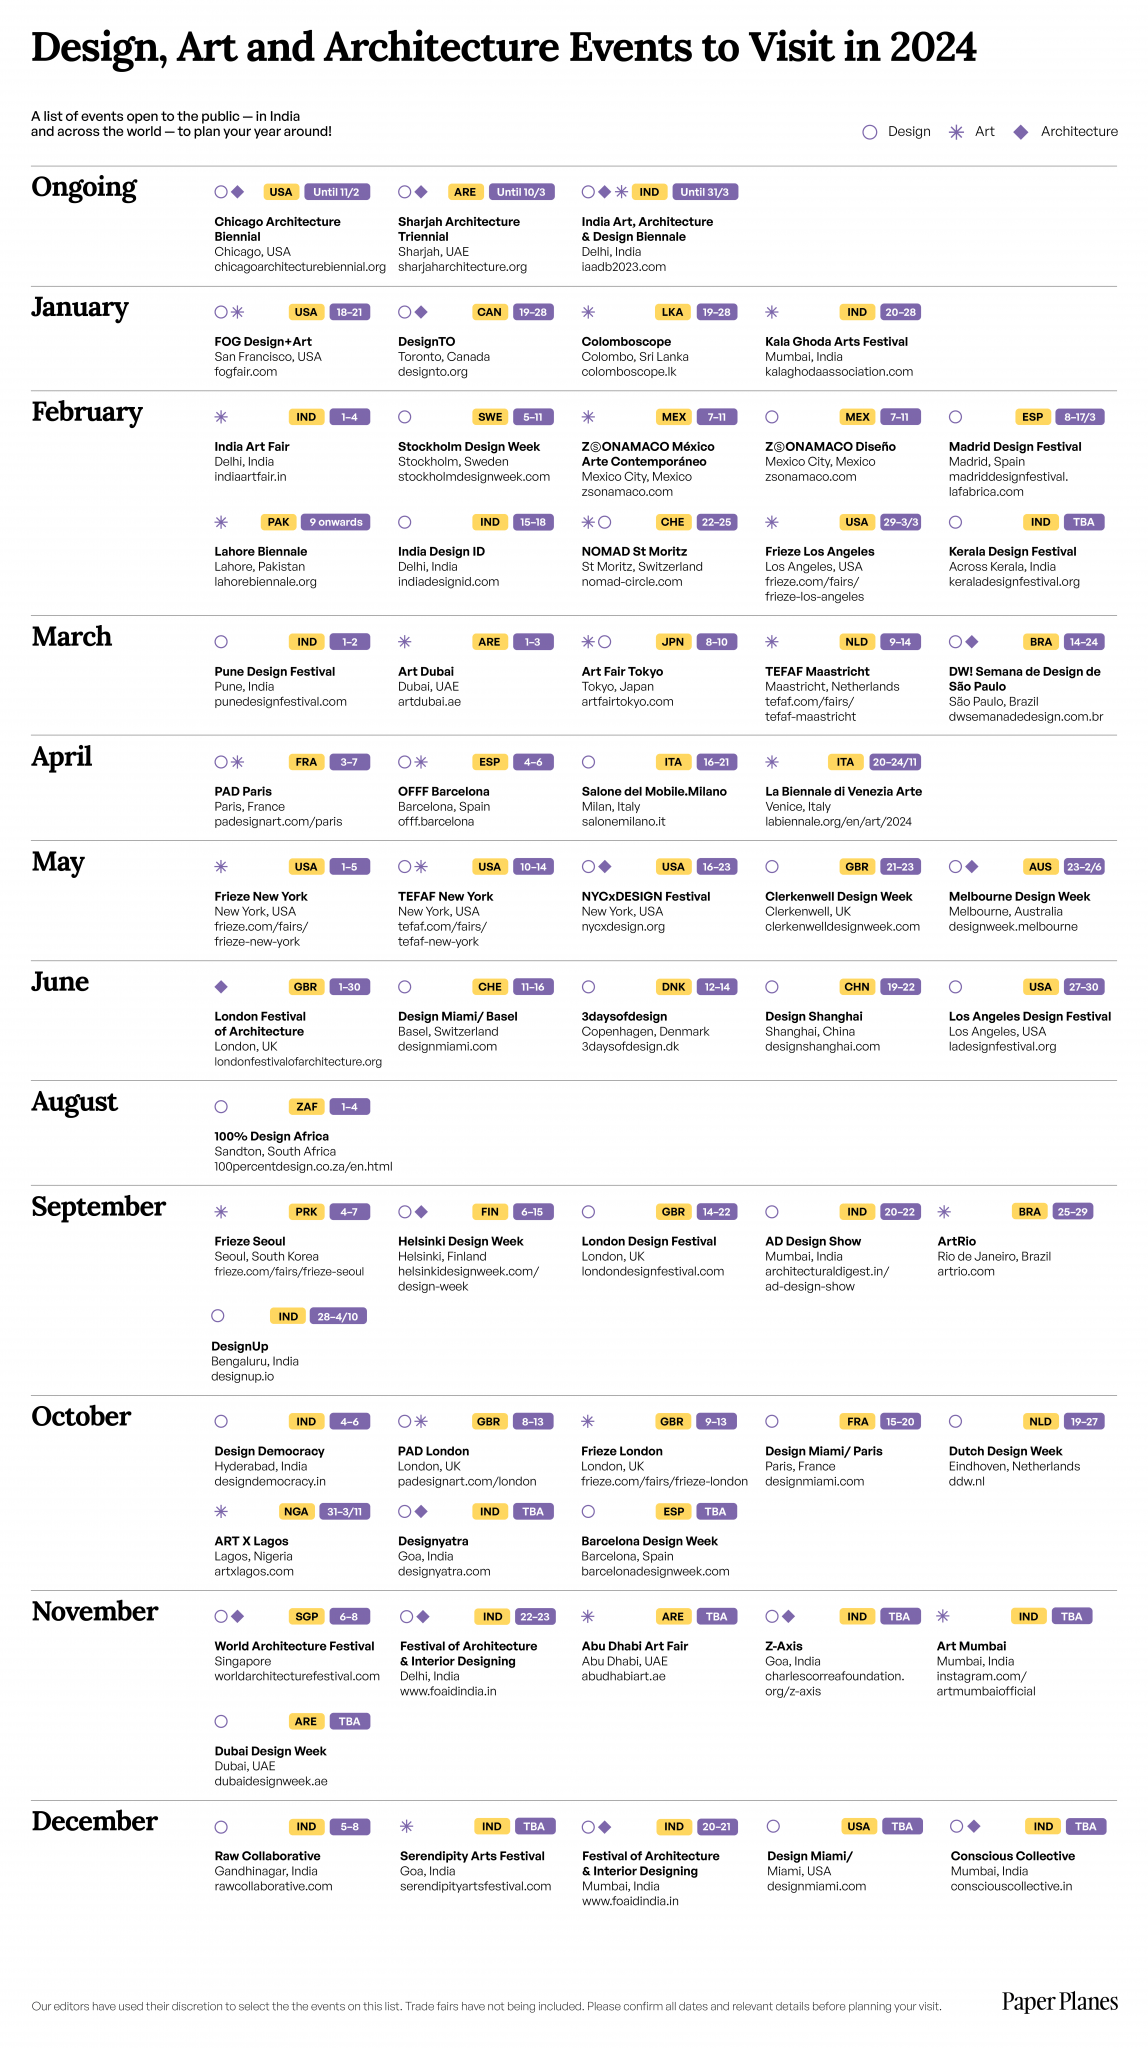This screenshot has width=1148, height=2048.
Task: Click the design circle icon above 100% Design Africa
Action: click(221, 1107)
